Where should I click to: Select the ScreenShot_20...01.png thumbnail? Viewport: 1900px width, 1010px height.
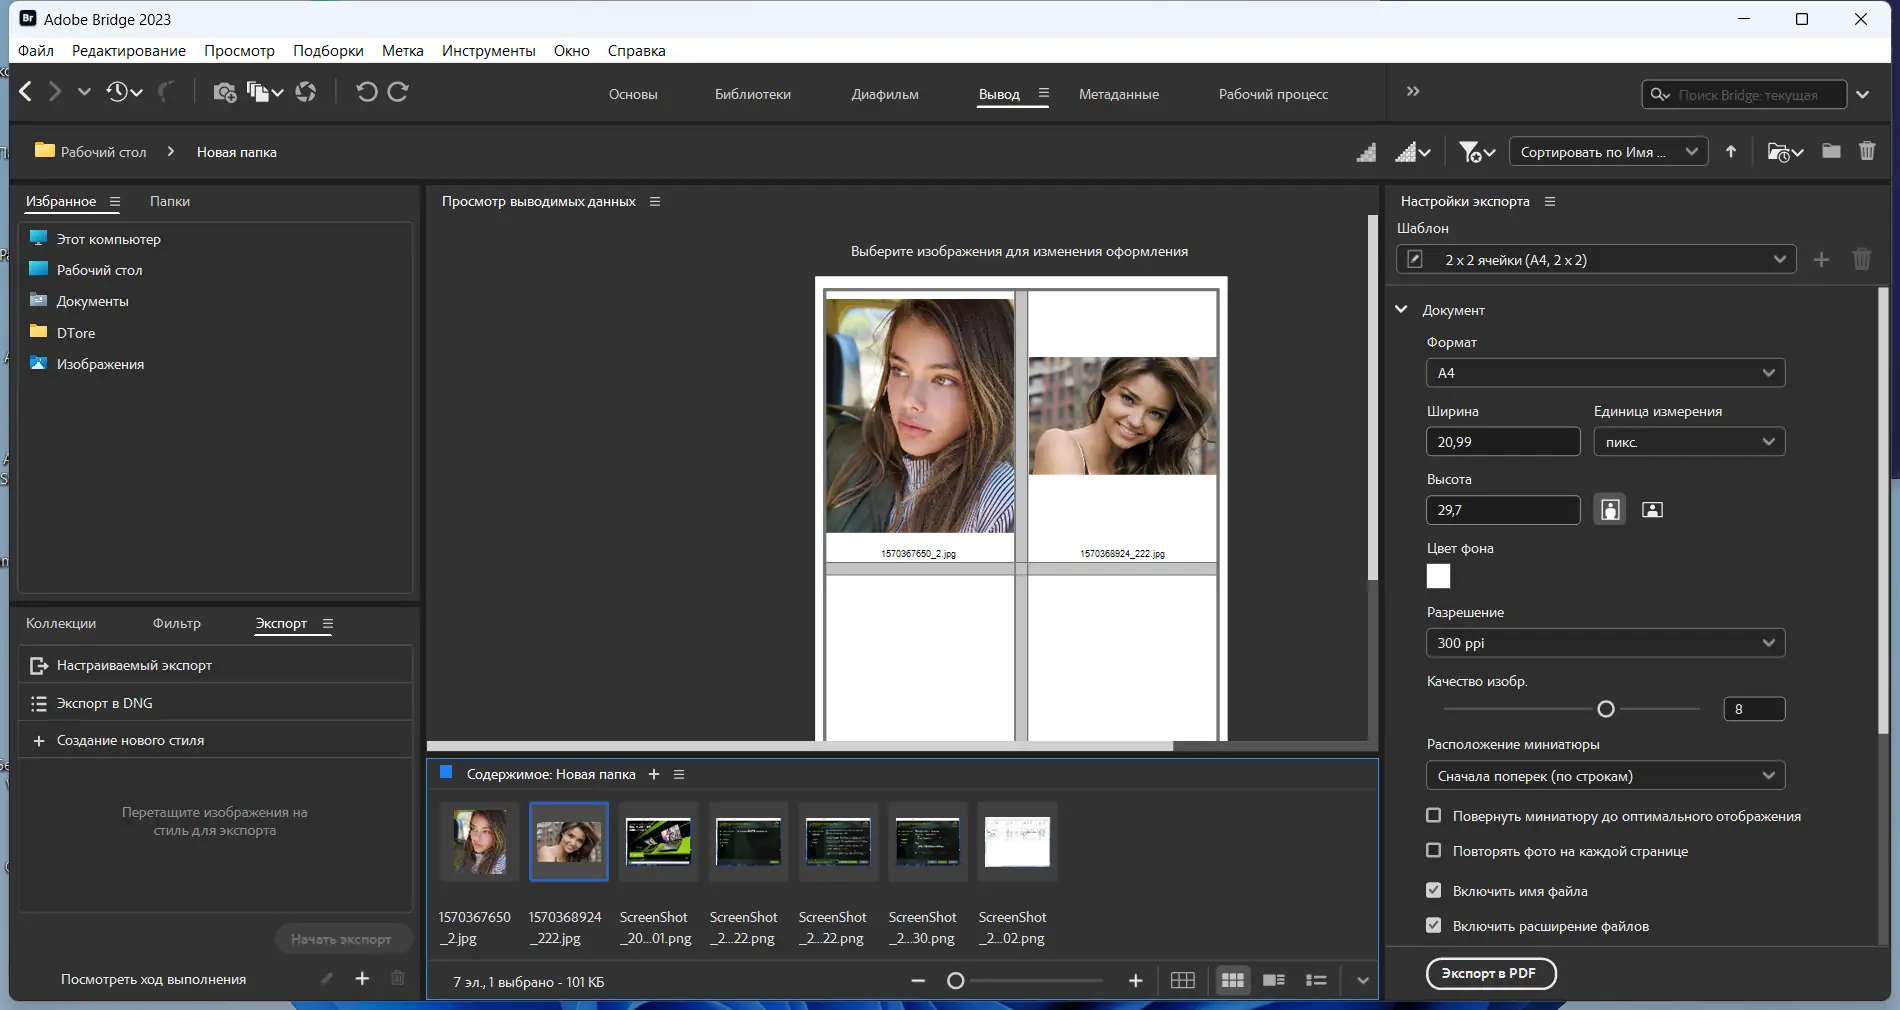(658, 842)
